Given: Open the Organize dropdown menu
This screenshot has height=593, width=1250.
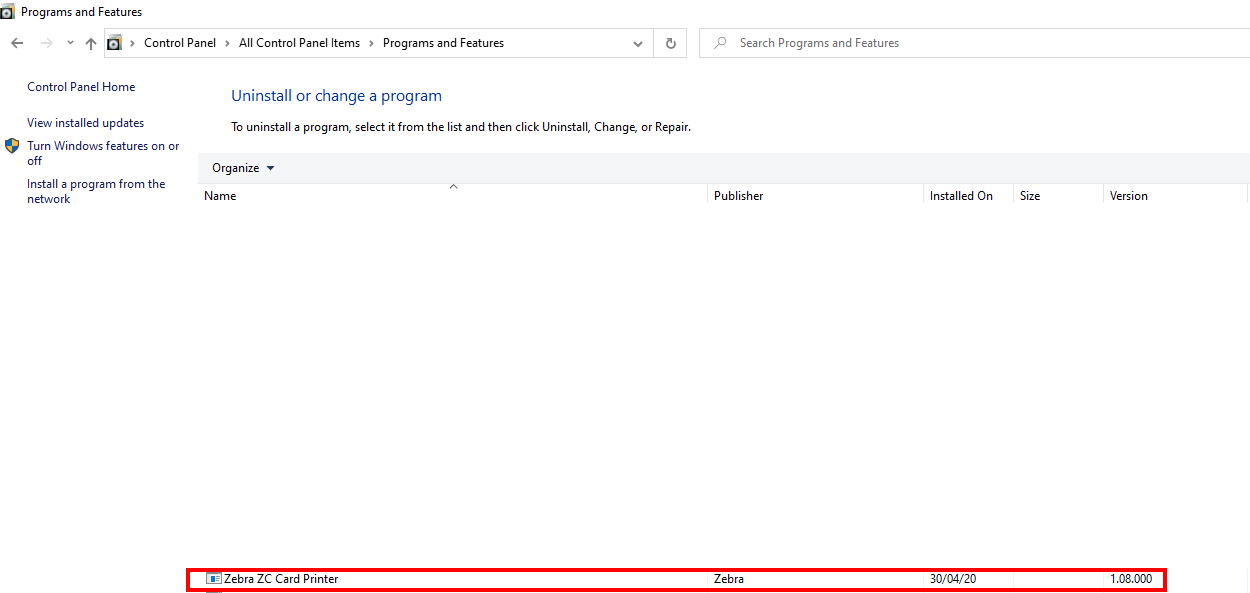Looking at the screenshot, I should click(242, 167).
